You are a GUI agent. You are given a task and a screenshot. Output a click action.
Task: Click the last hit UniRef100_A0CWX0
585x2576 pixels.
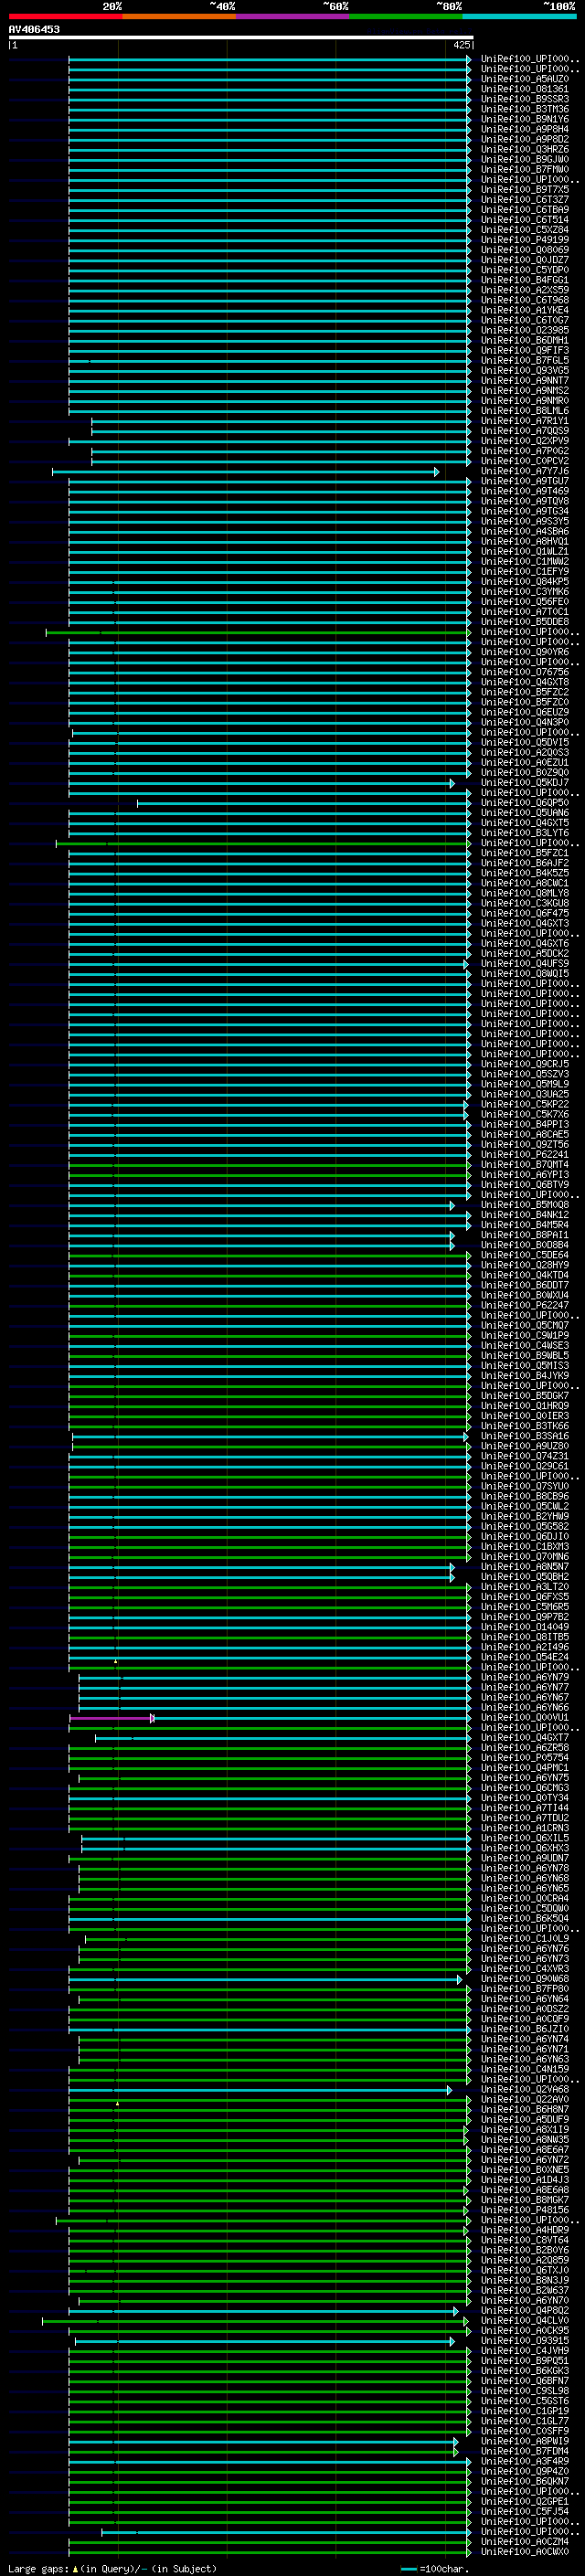(x=525, y=2551)
